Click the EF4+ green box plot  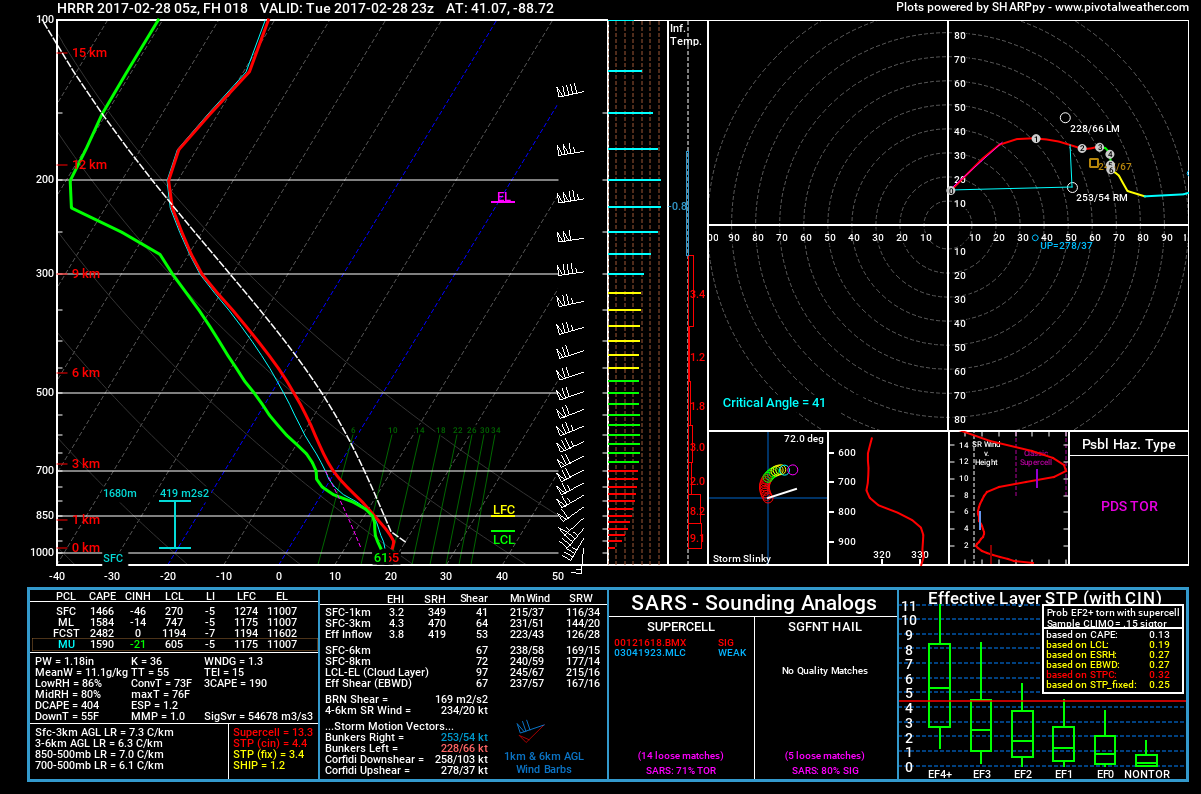940,685
